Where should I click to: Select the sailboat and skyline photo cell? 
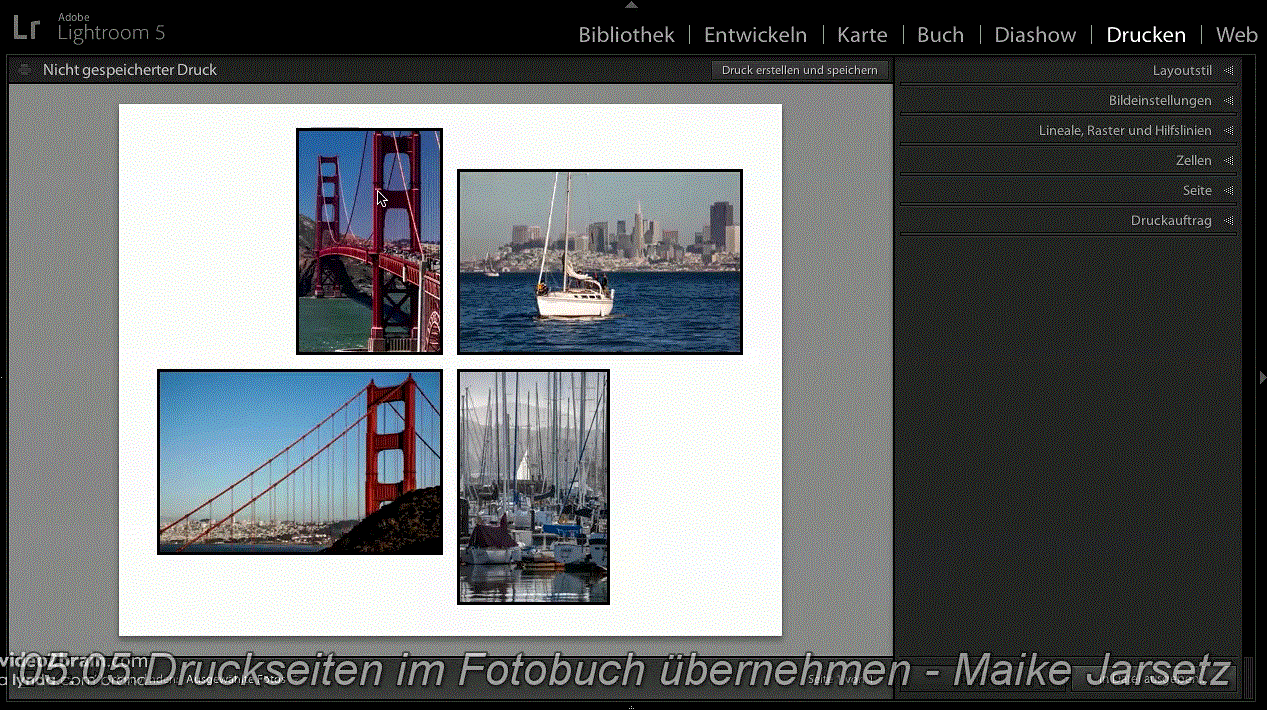click(600, 262)
